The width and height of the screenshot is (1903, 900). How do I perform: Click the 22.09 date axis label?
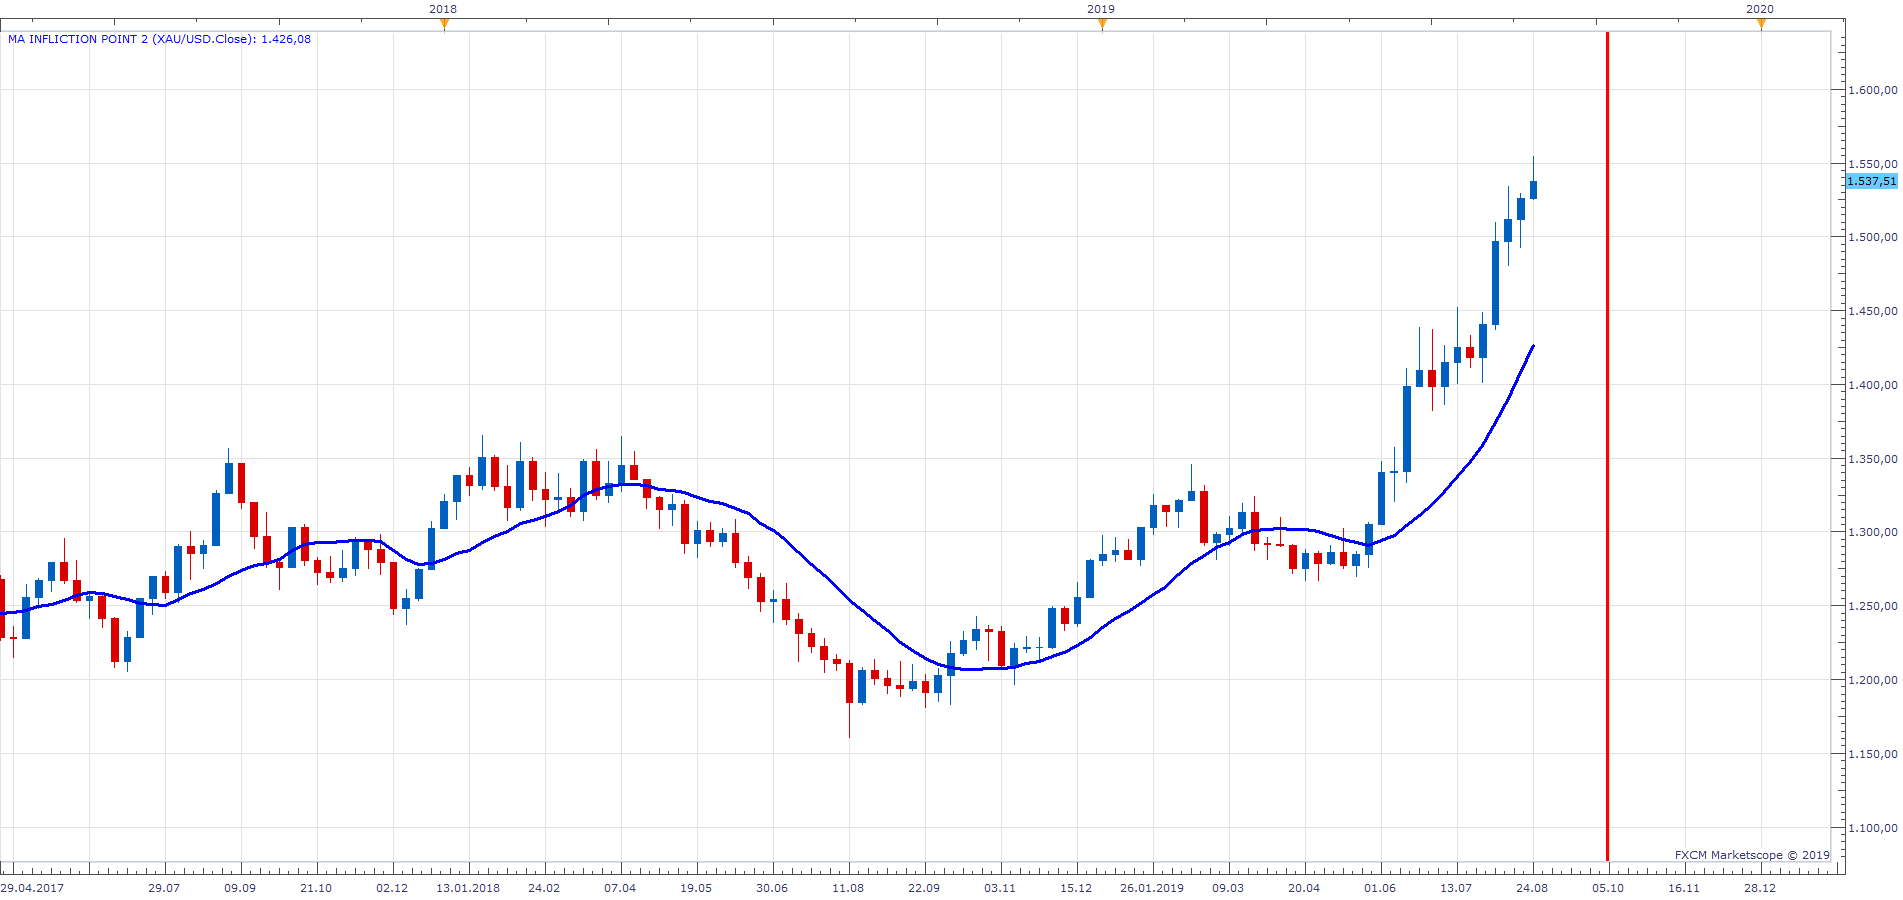(924, 888)
